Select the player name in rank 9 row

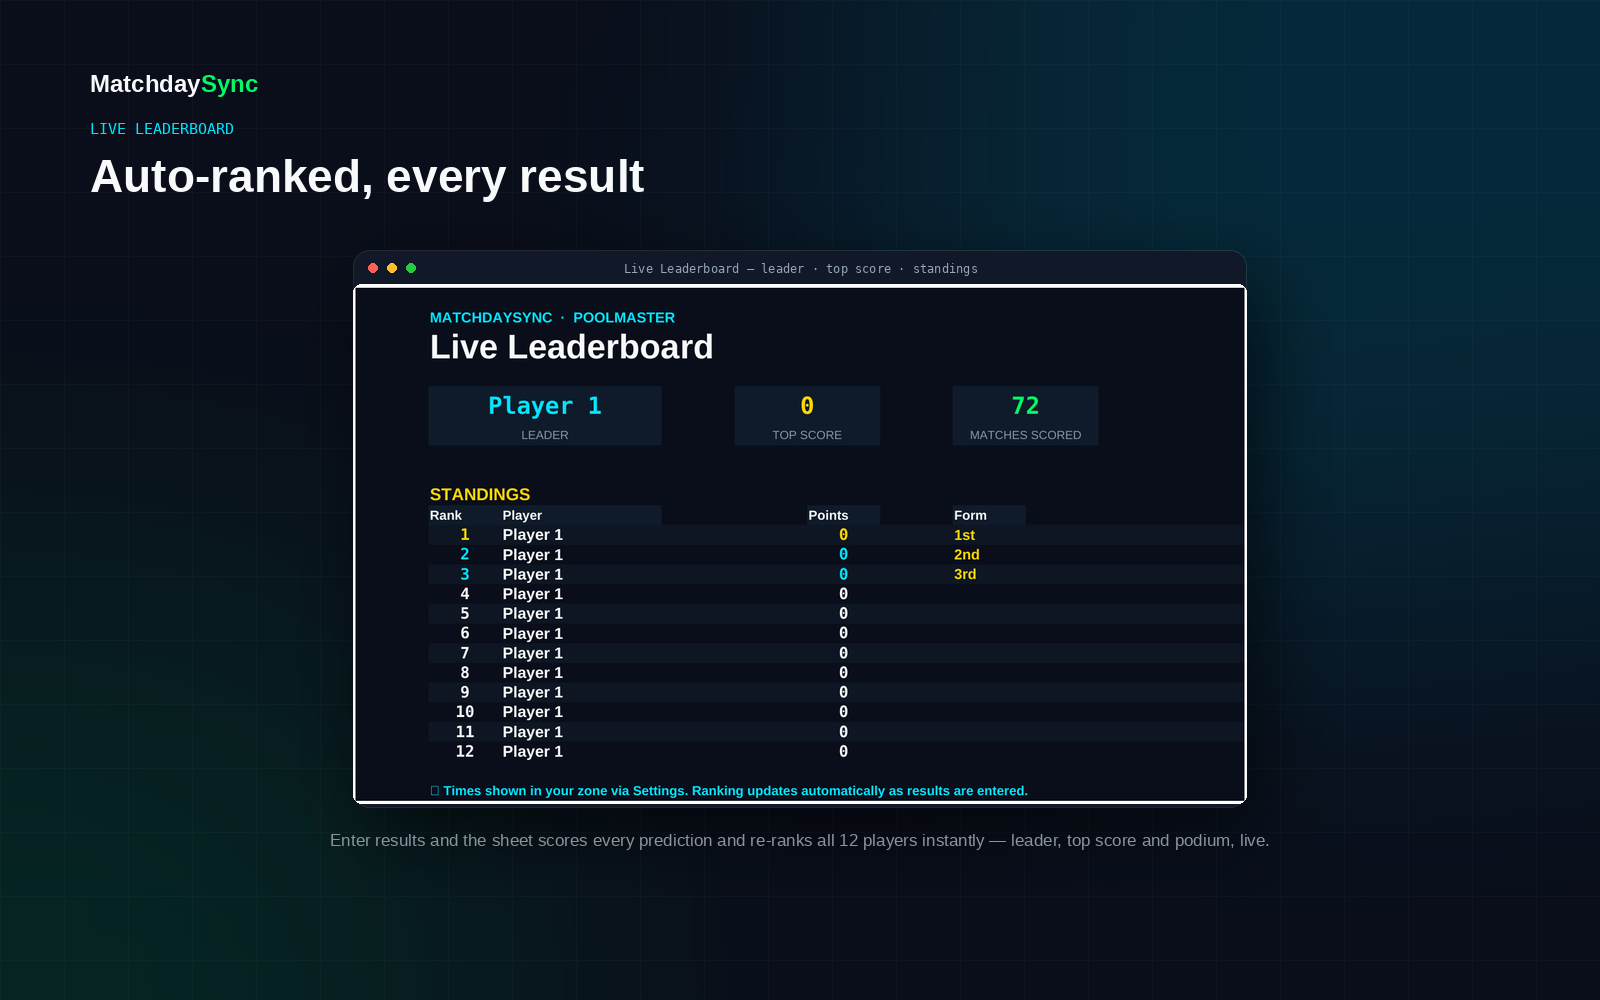[533, 692]
